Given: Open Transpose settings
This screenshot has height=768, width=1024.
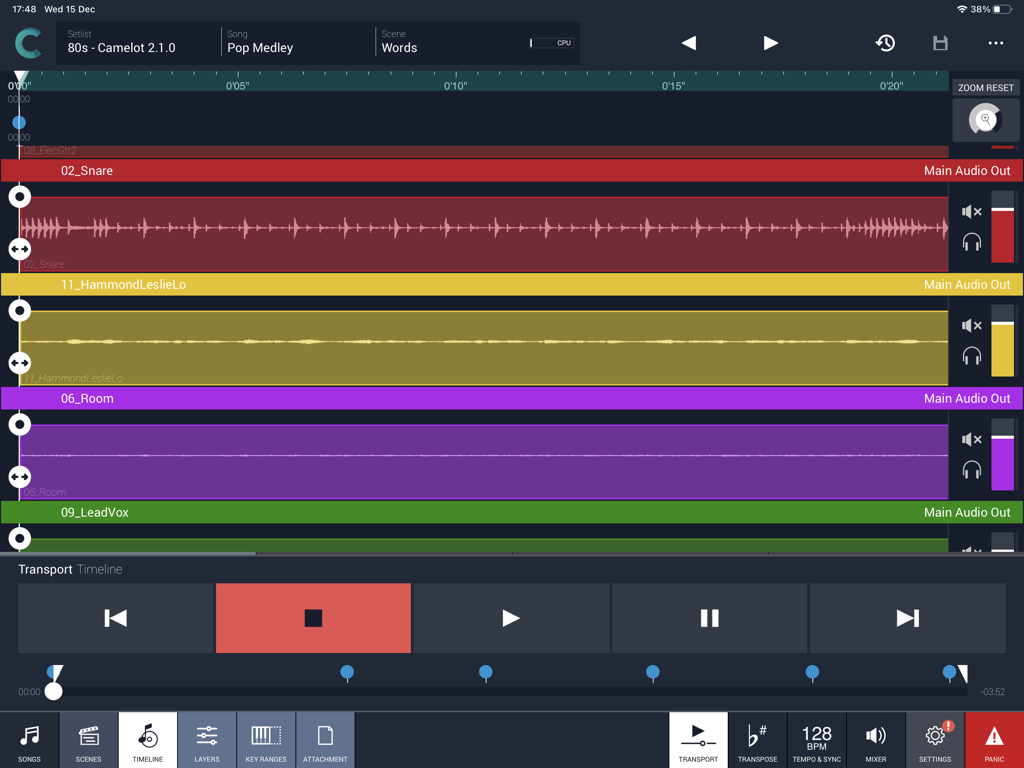Looking at the screenshot, I should (x=757, y=740).
